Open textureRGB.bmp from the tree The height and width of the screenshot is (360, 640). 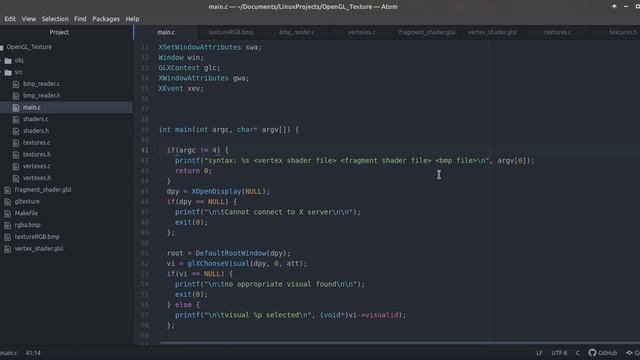(x=37, y=237)
